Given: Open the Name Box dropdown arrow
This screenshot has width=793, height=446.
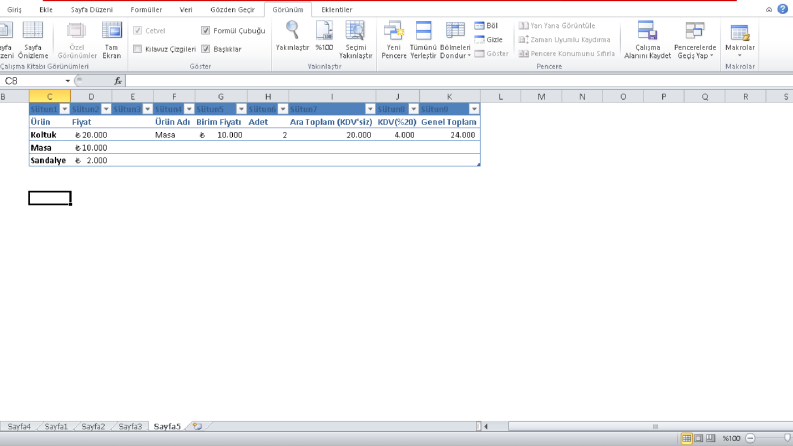Looking at the screenshot, I should coord(67,81).
